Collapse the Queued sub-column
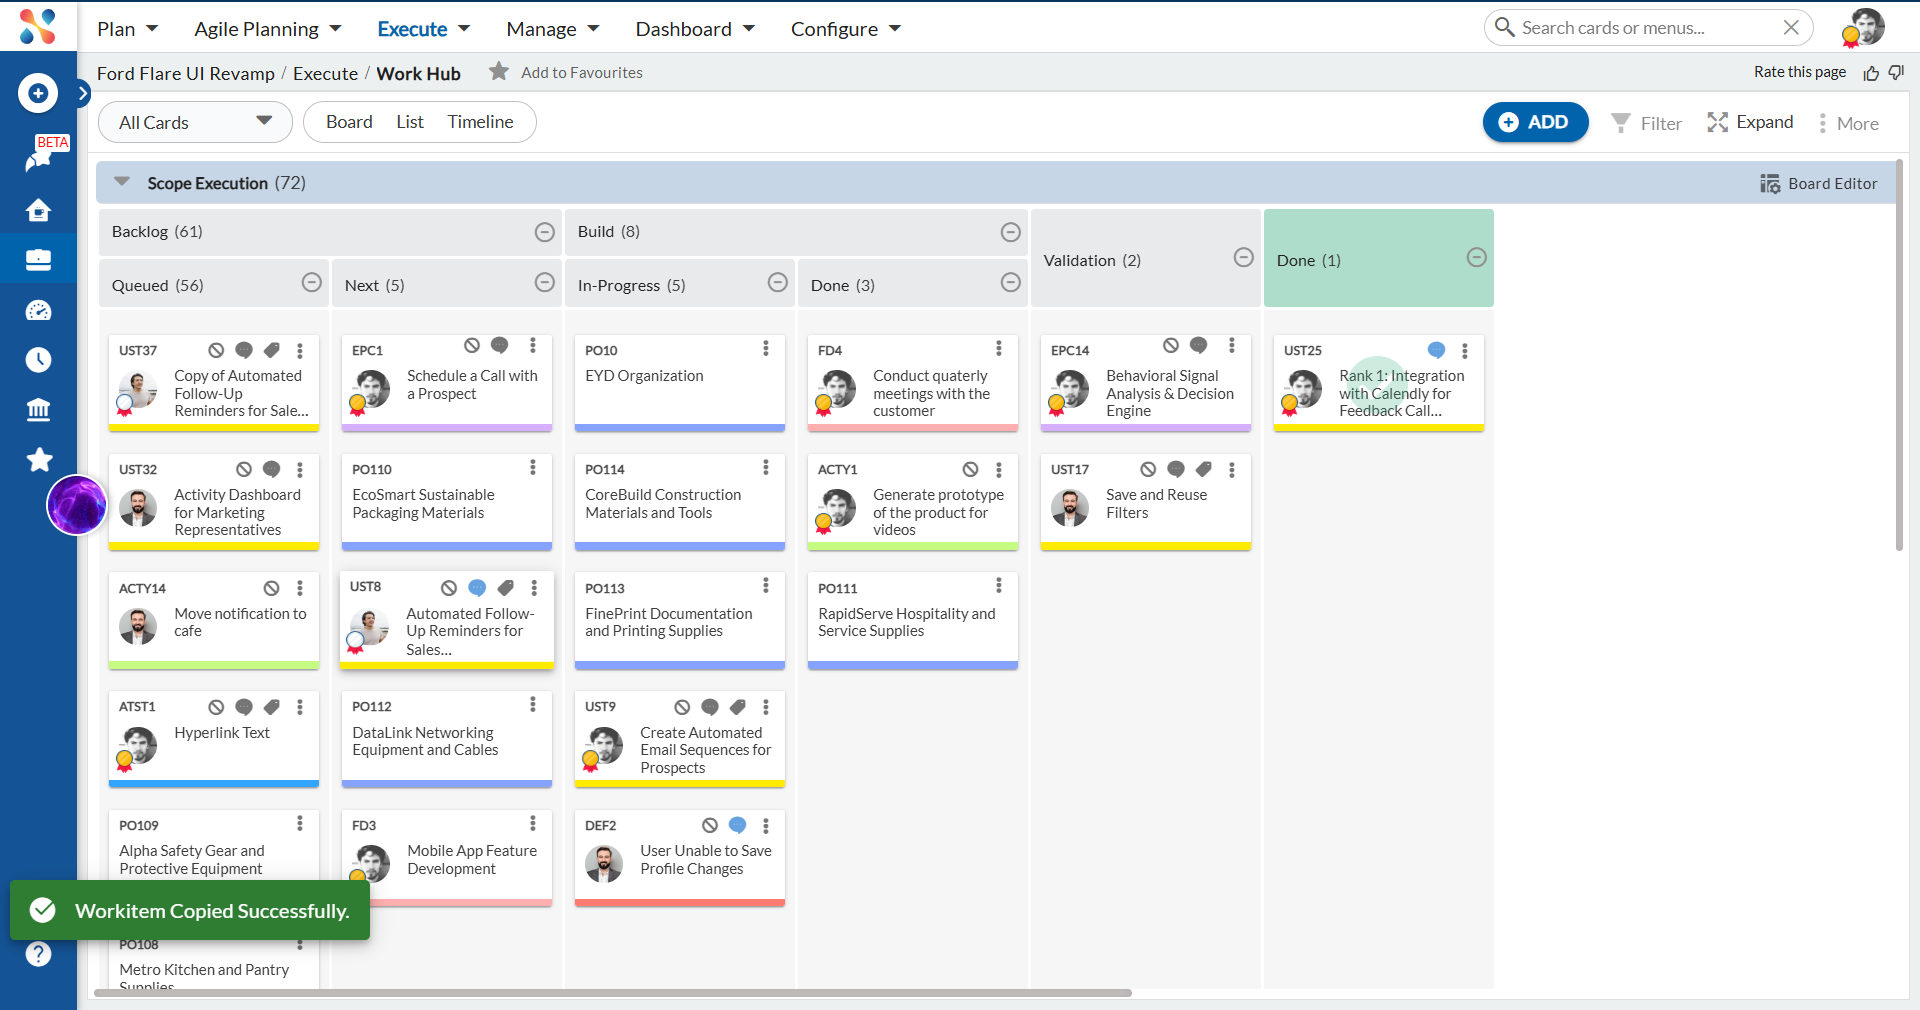This screenshot has width=1920, height=1010. (x=312, y=283)
